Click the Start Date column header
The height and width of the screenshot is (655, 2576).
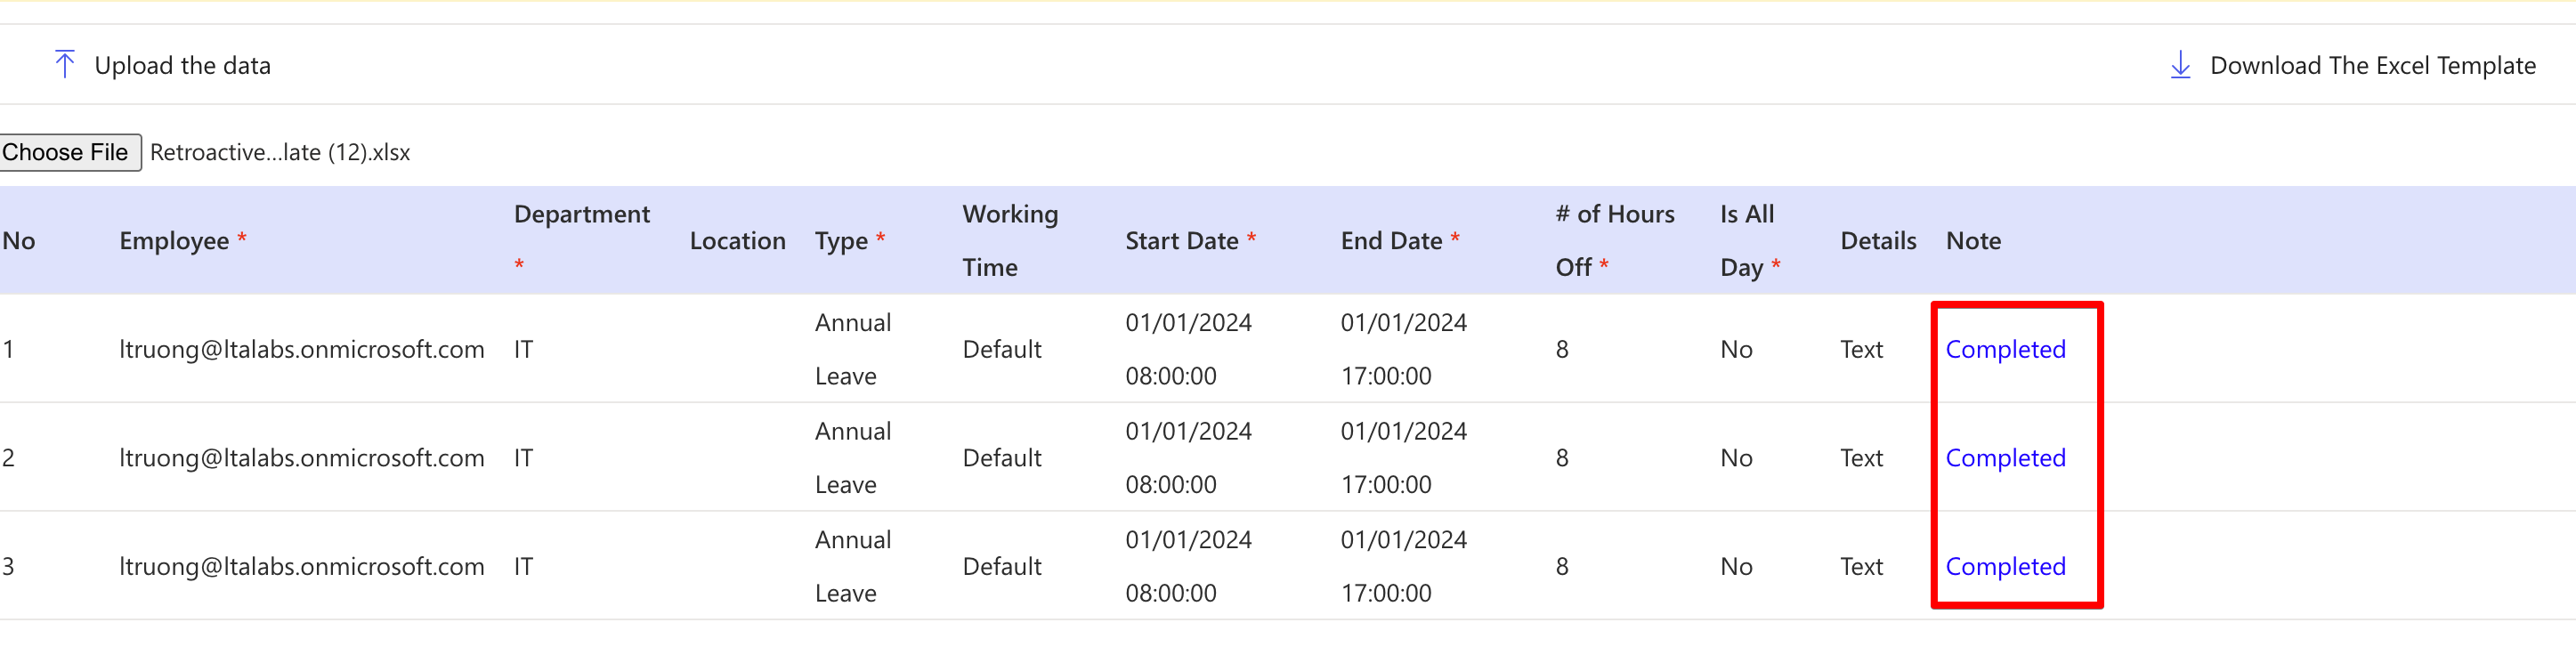(x=1181, y=241)
